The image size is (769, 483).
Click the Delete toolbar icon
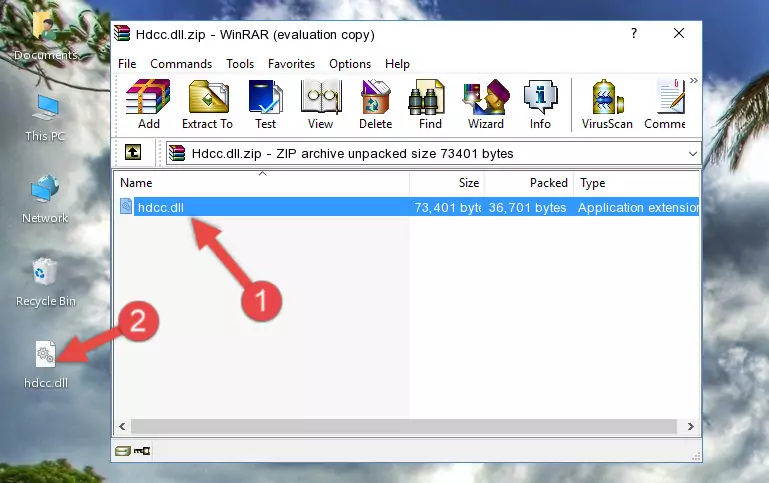376,104
